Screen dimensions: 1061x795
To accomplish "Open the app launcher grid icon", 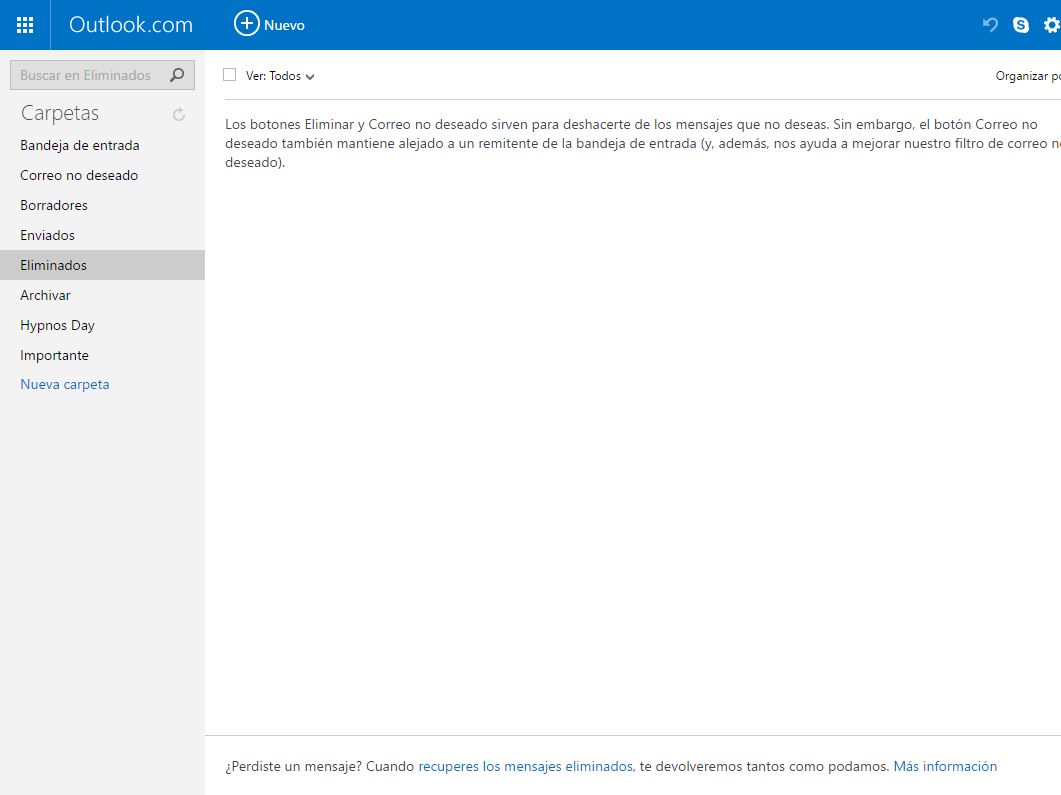I will coord(24,24).
